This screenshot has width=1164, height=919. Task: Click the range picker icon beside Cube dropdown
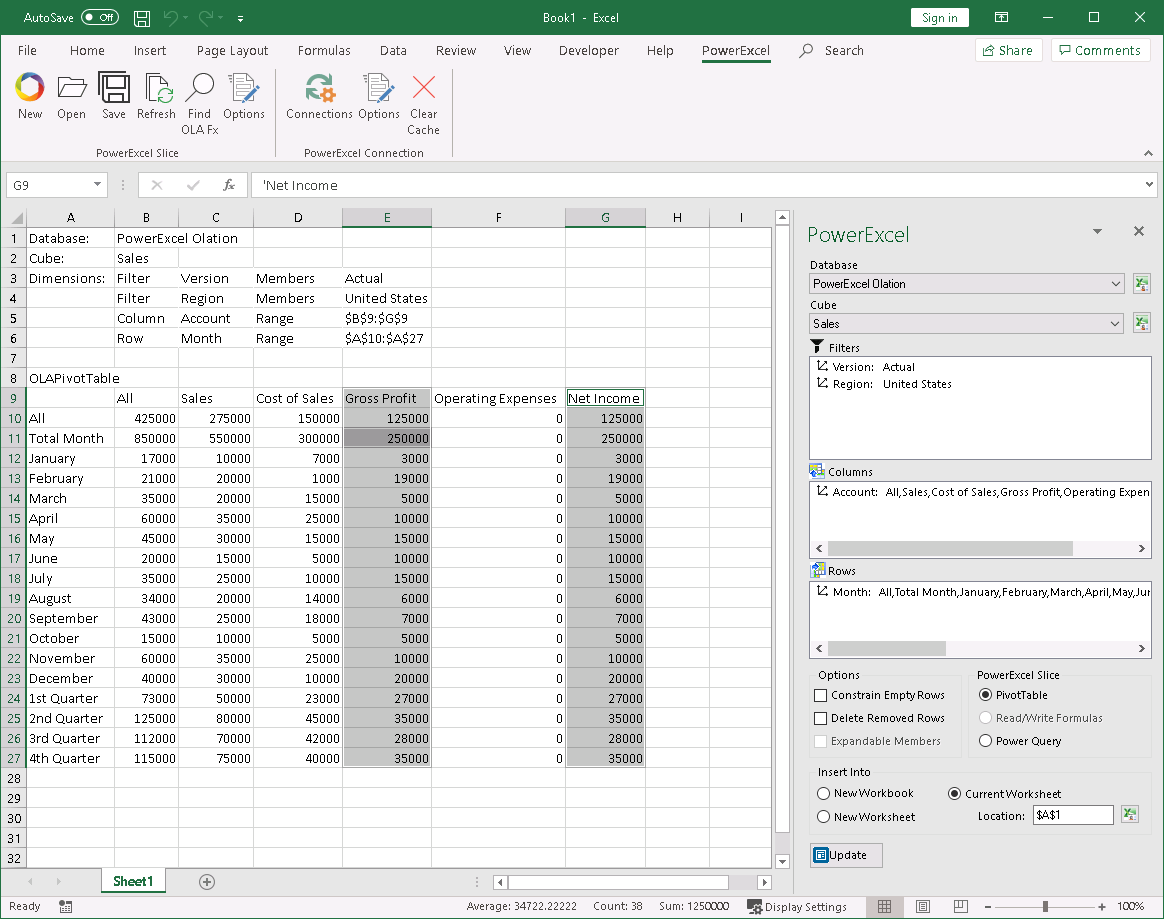(1142, 324)
